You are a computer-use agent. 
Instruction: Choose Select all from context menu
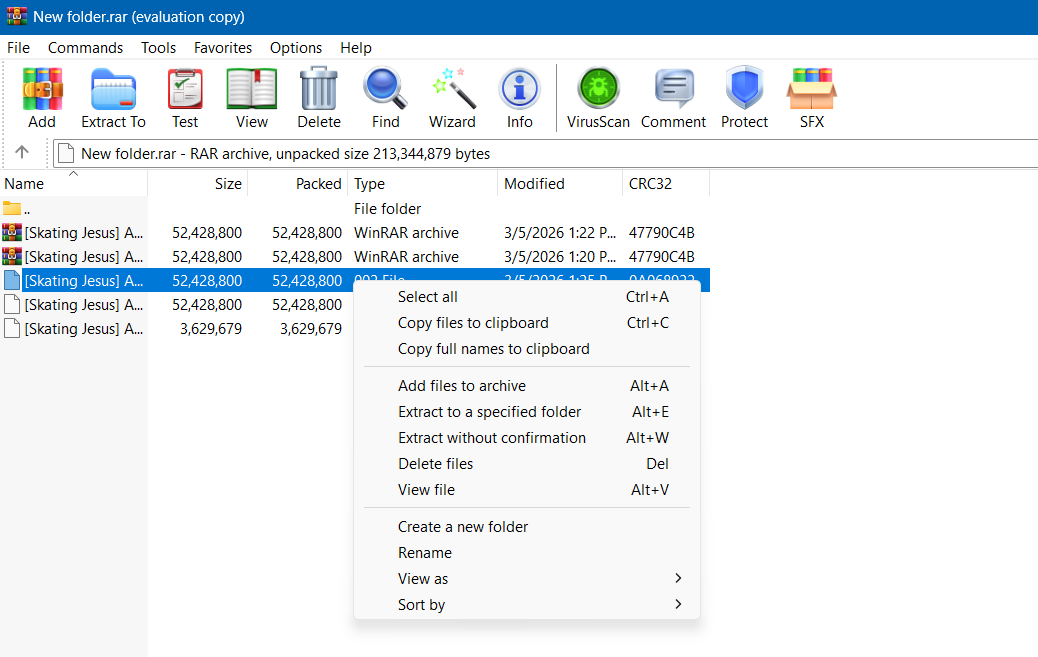[527, 297]
